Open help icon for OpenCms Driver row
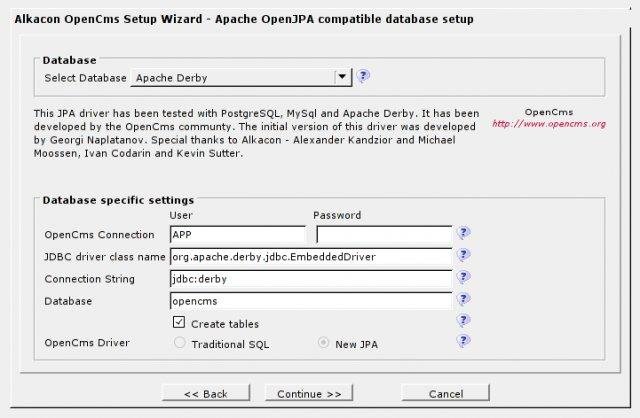The image size is (640, 418). coord(463,341)
